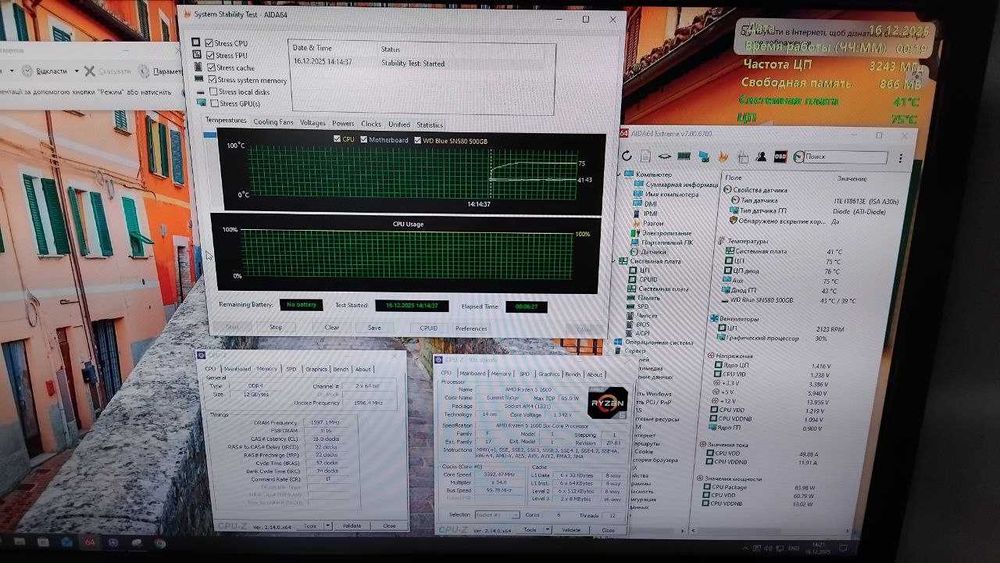Enable Stress GPU(s) option
Viewport: 1000px width, 563px height.
pyautogui.click(x=215, y=103)
